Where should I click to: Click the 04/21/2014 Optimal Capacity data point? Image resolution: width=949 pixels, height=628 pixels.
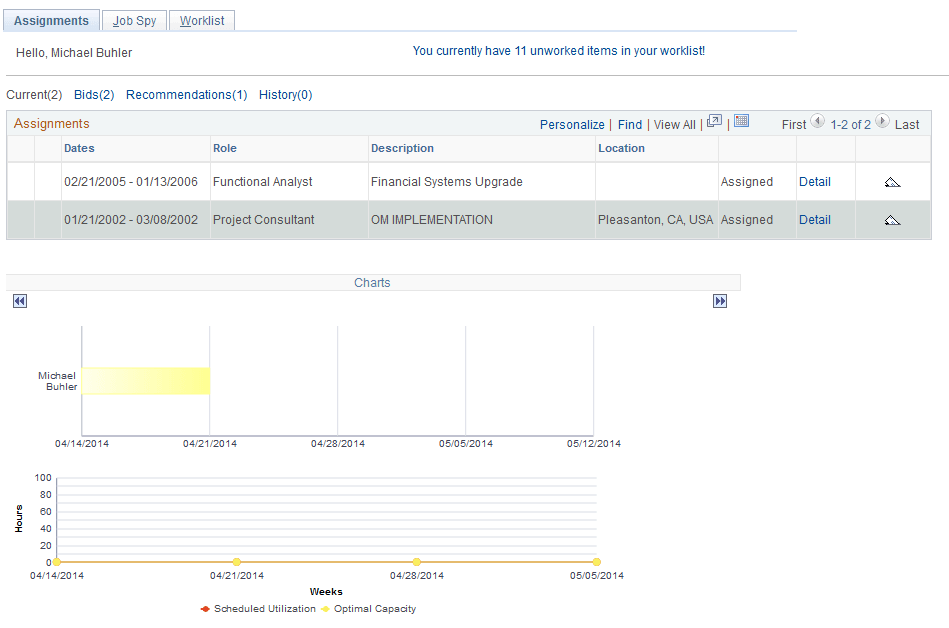237,562
